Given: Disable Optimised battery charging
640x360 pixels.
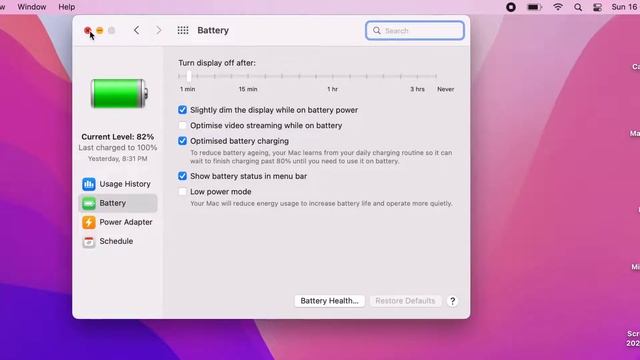Looking at the screenshot, I should [182, 141].
